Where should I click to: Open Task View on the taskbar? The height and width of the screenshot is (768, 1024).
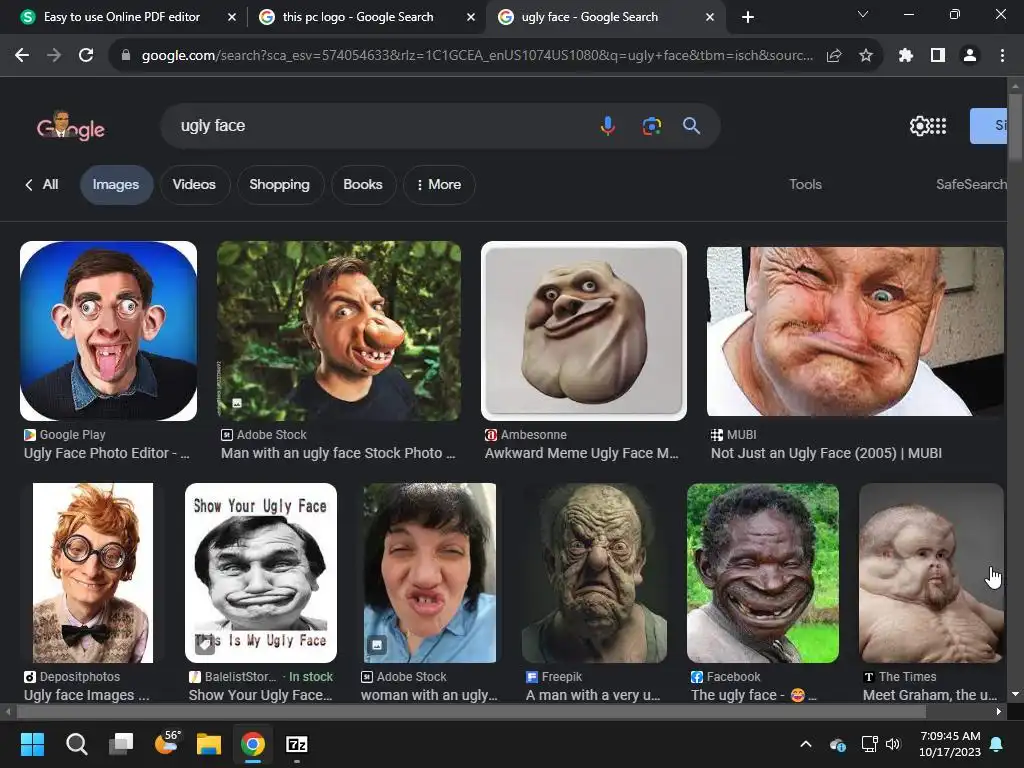click(121, 744)
